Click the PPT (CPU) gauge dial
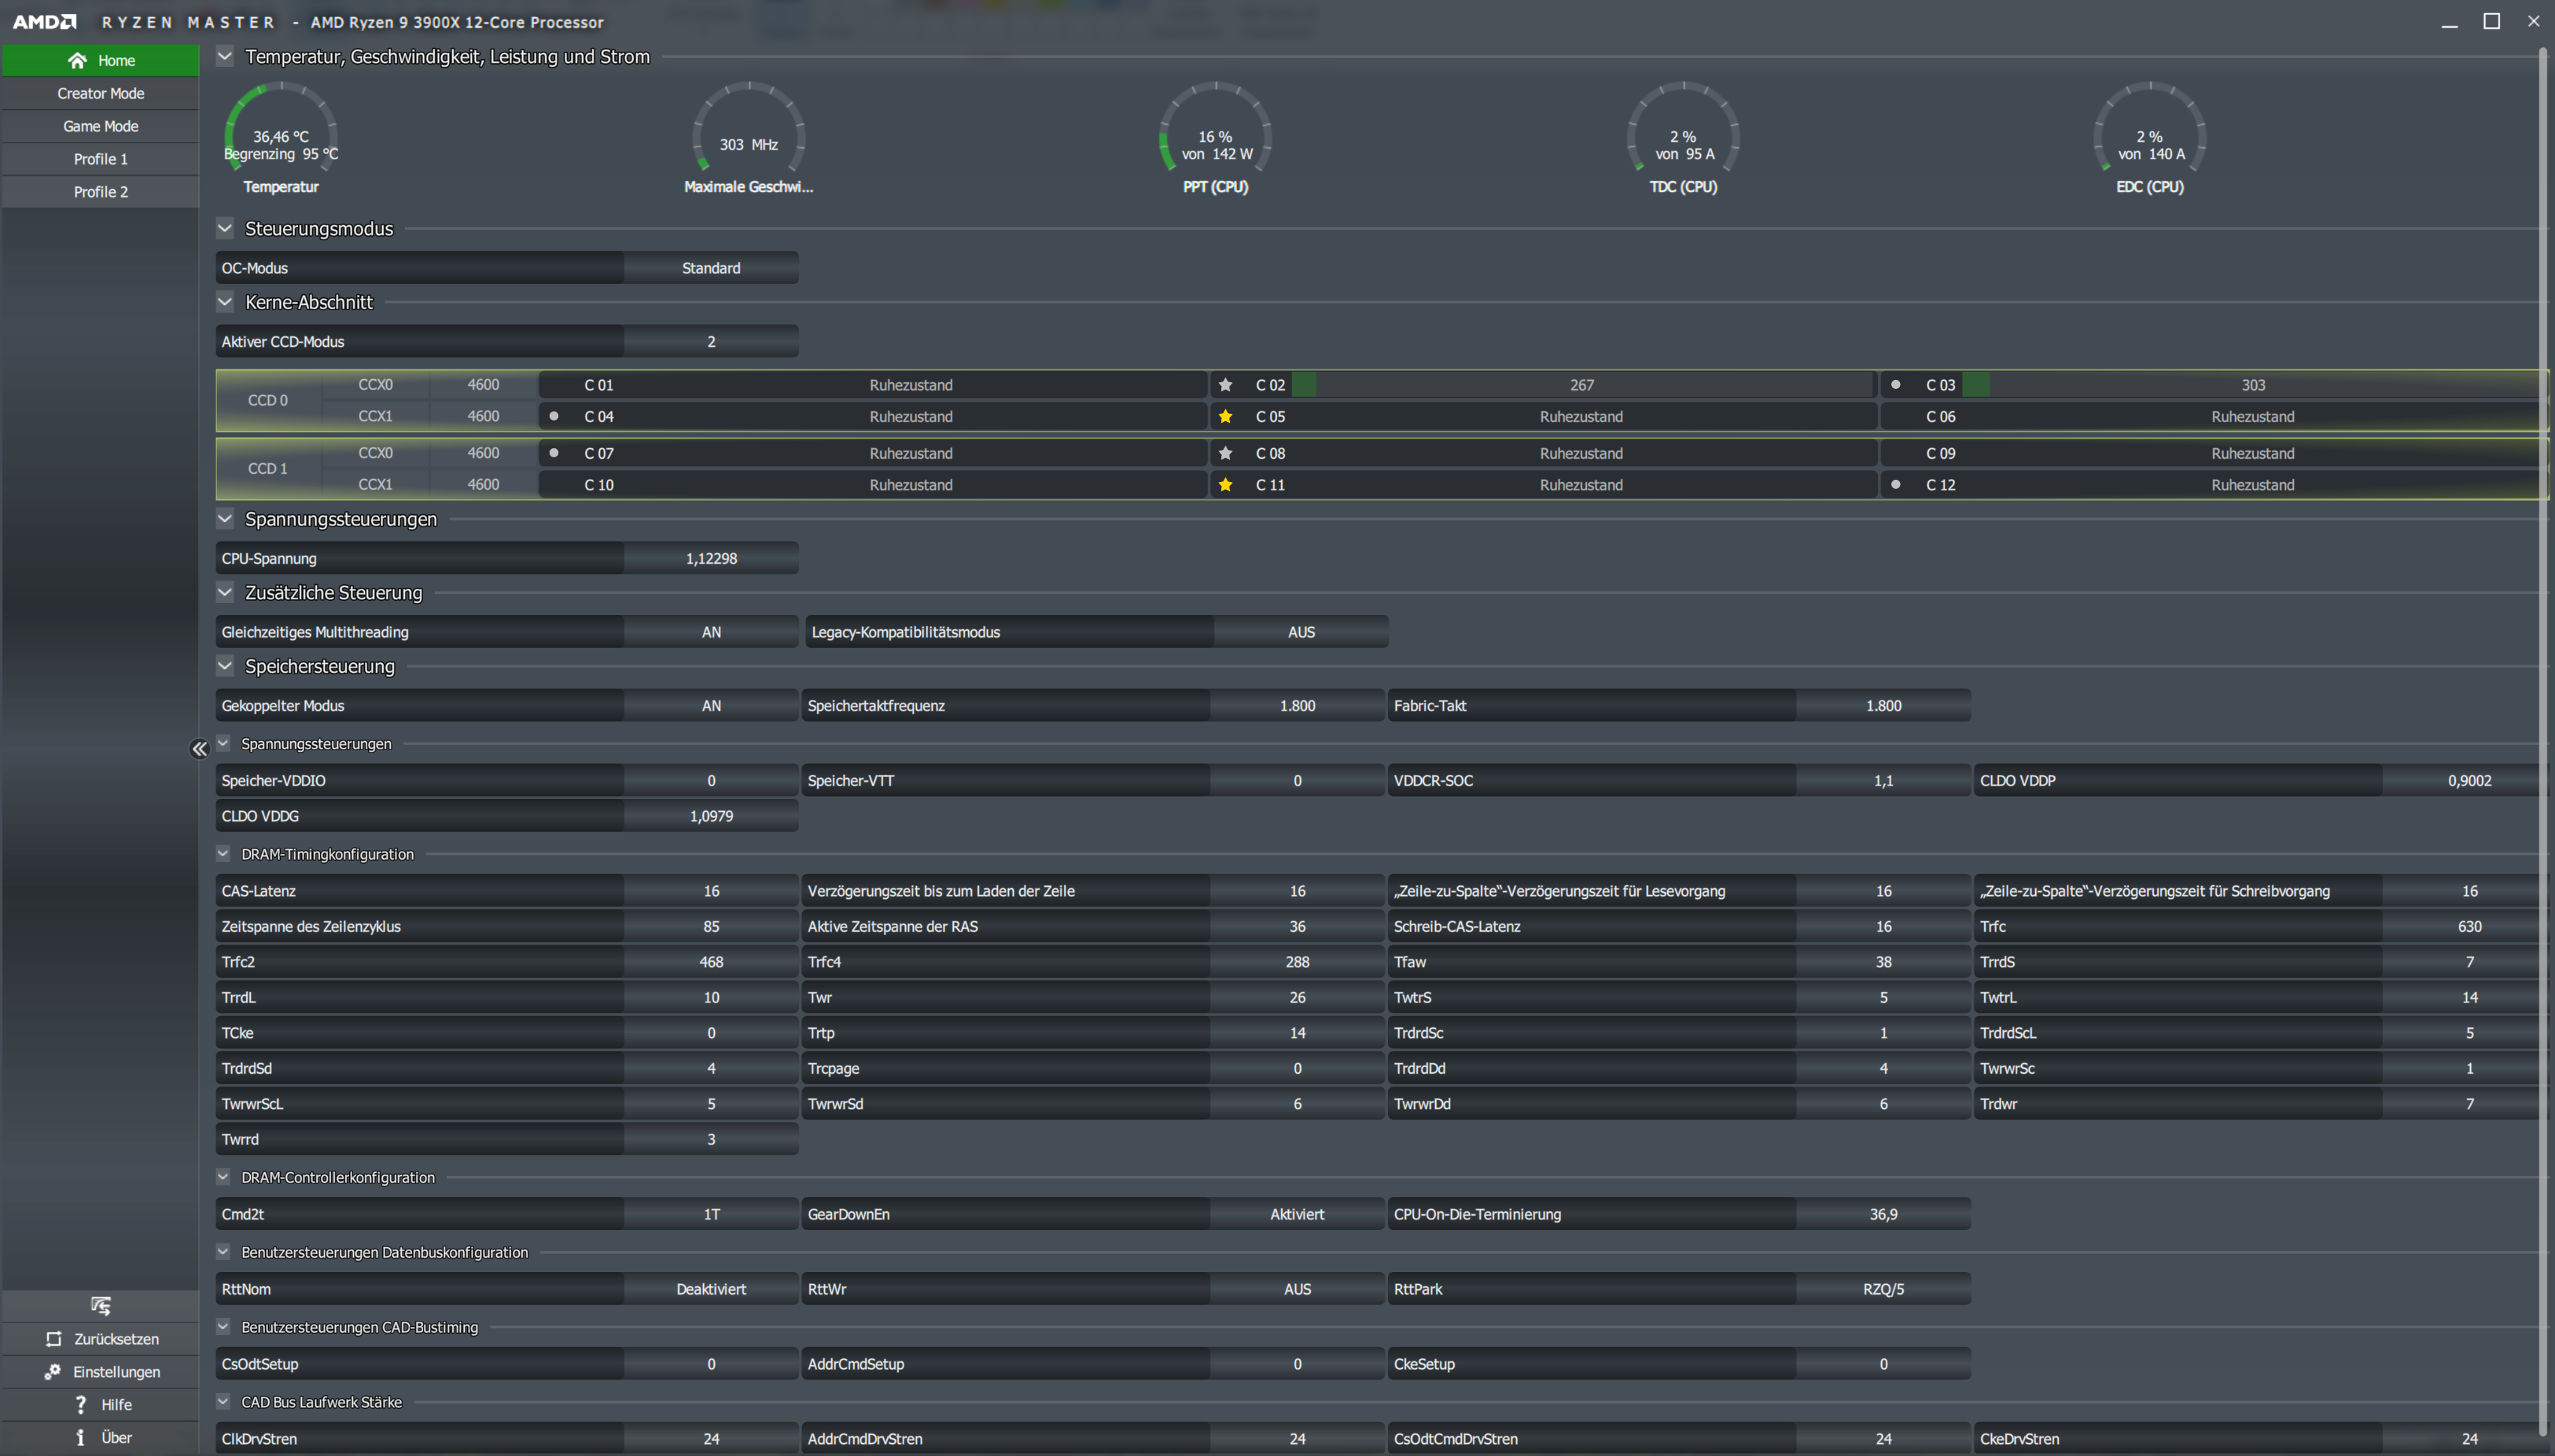This screenshot has height=1456, width=2555. coord(1216,127)
